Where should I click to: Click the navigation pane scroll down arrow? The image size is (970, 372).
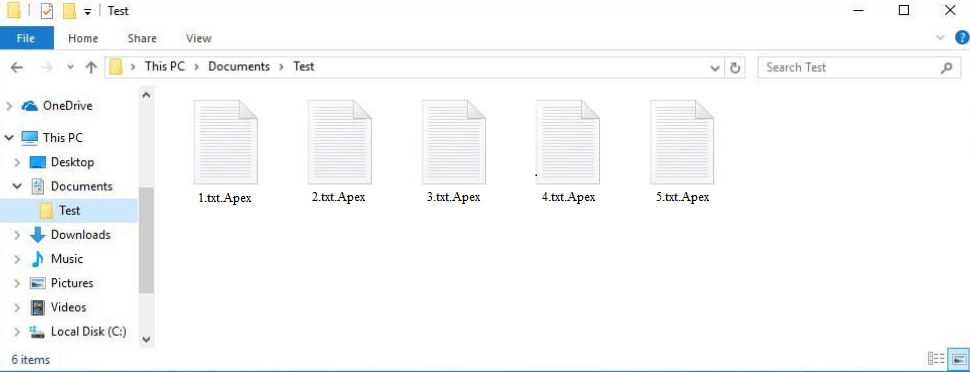[146, 339]
